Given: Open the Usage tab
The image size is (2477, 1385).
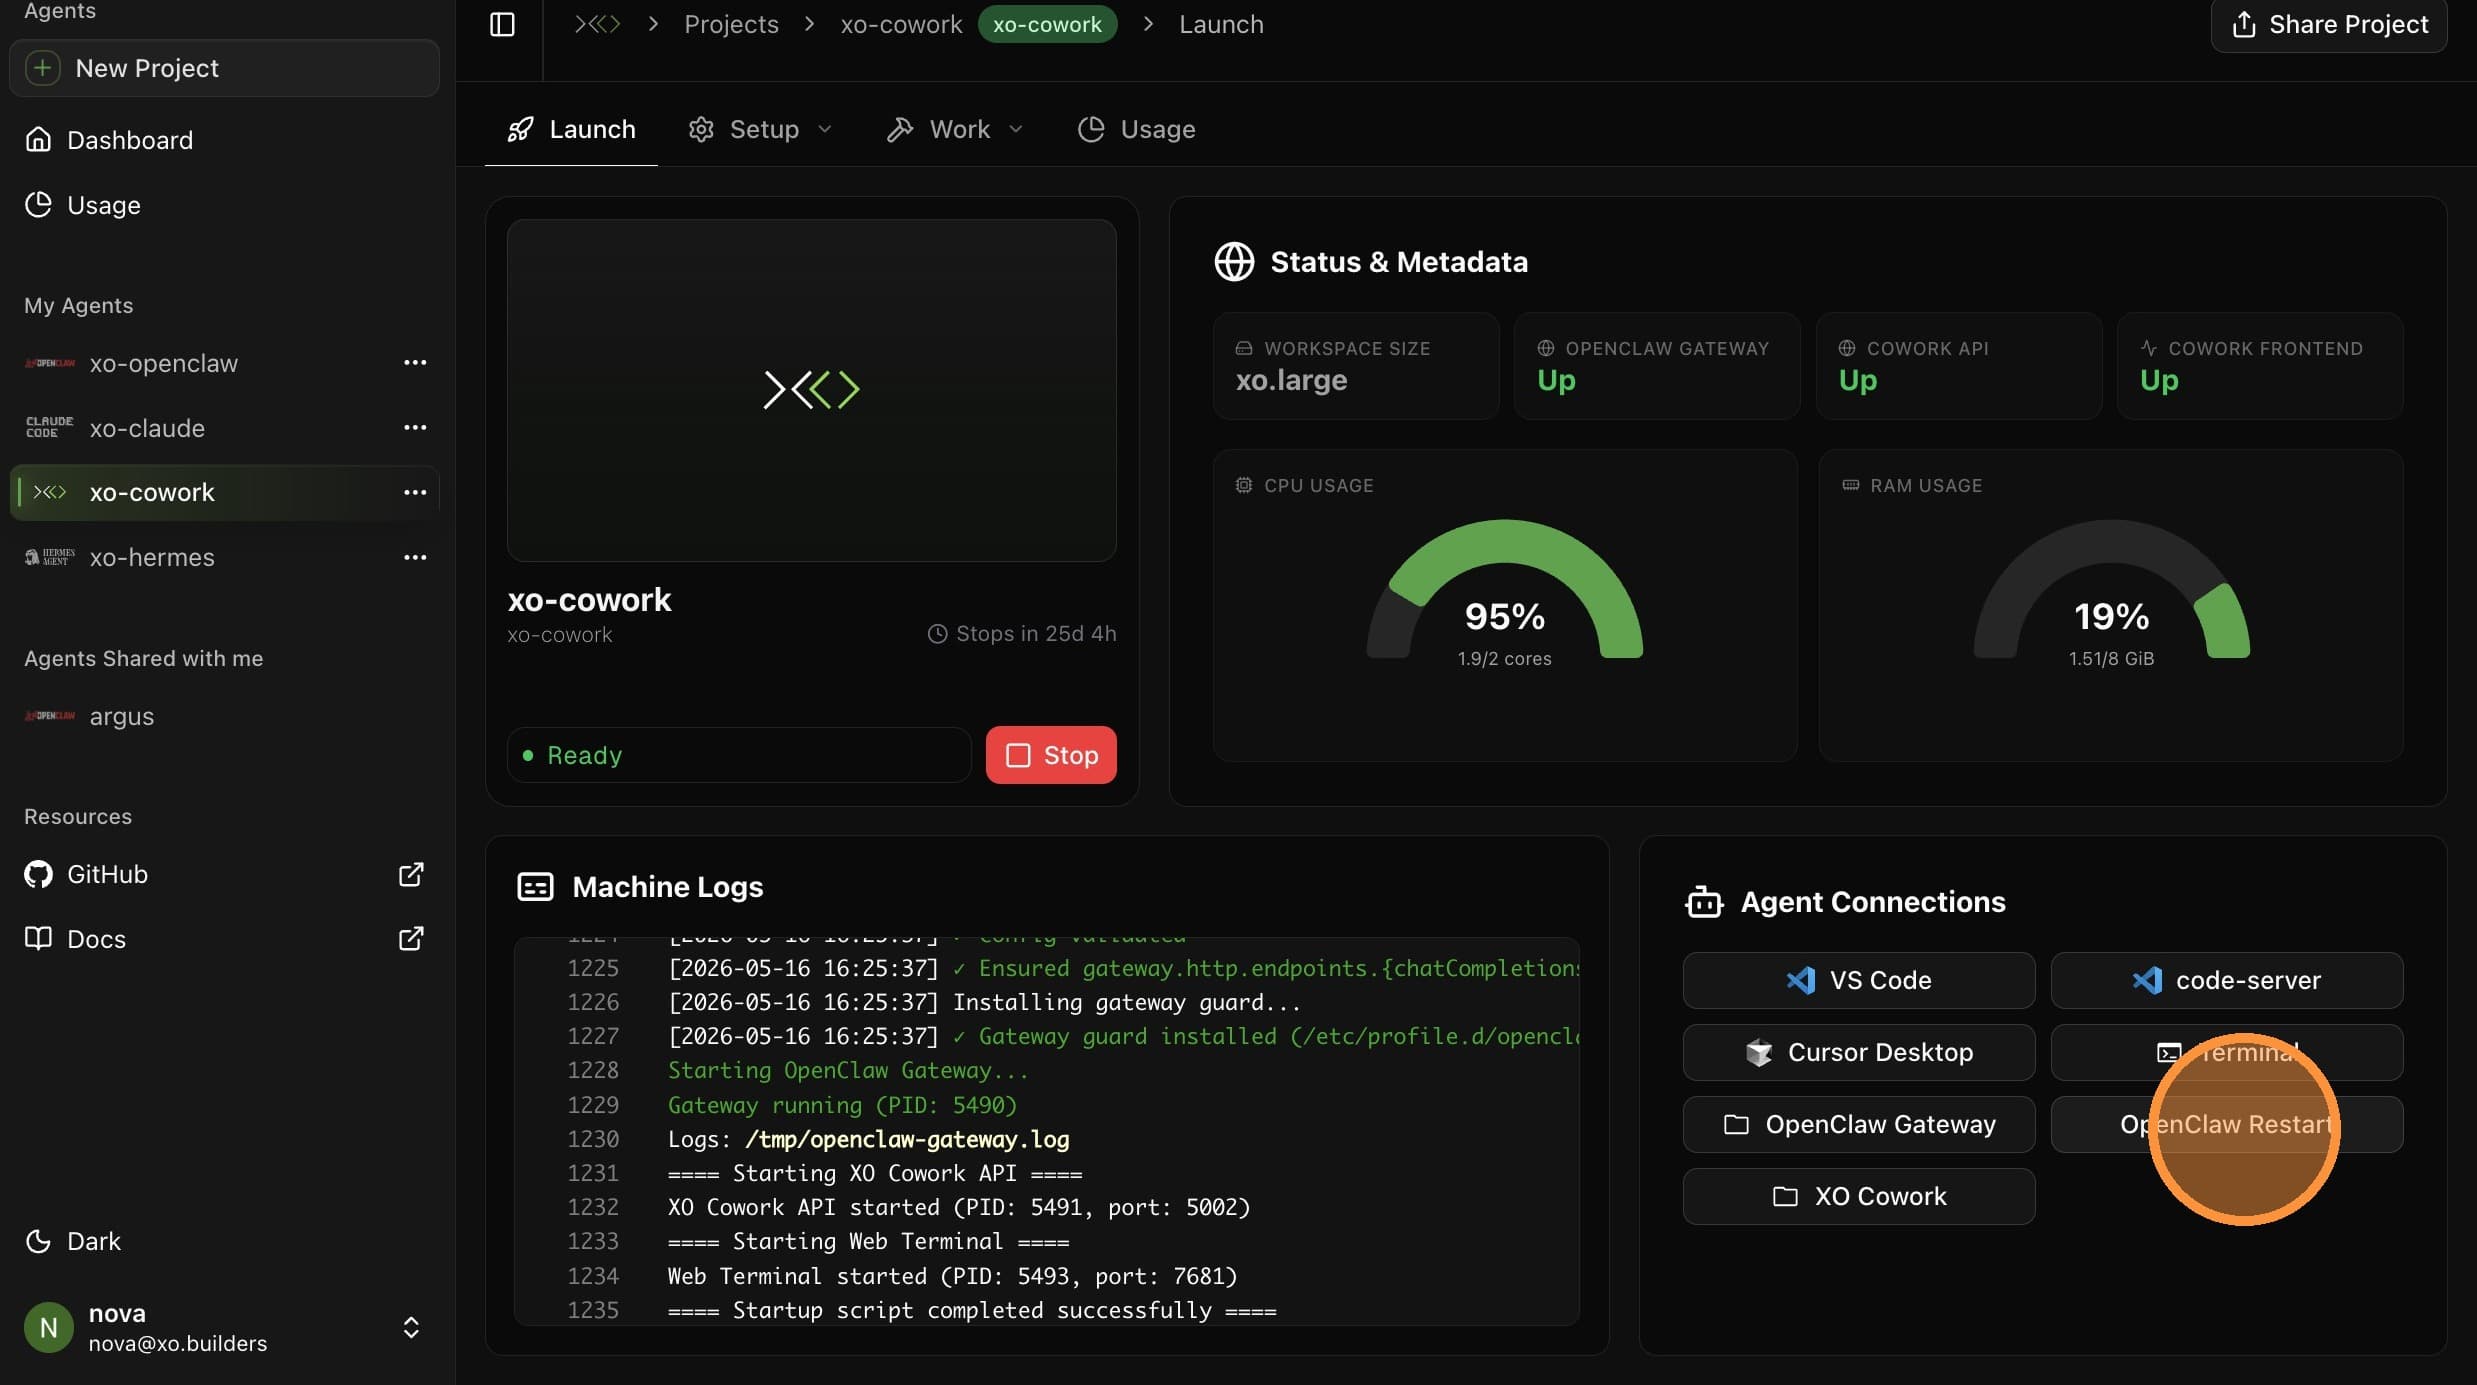Looking at the screenshot, I should point(1136,130).
